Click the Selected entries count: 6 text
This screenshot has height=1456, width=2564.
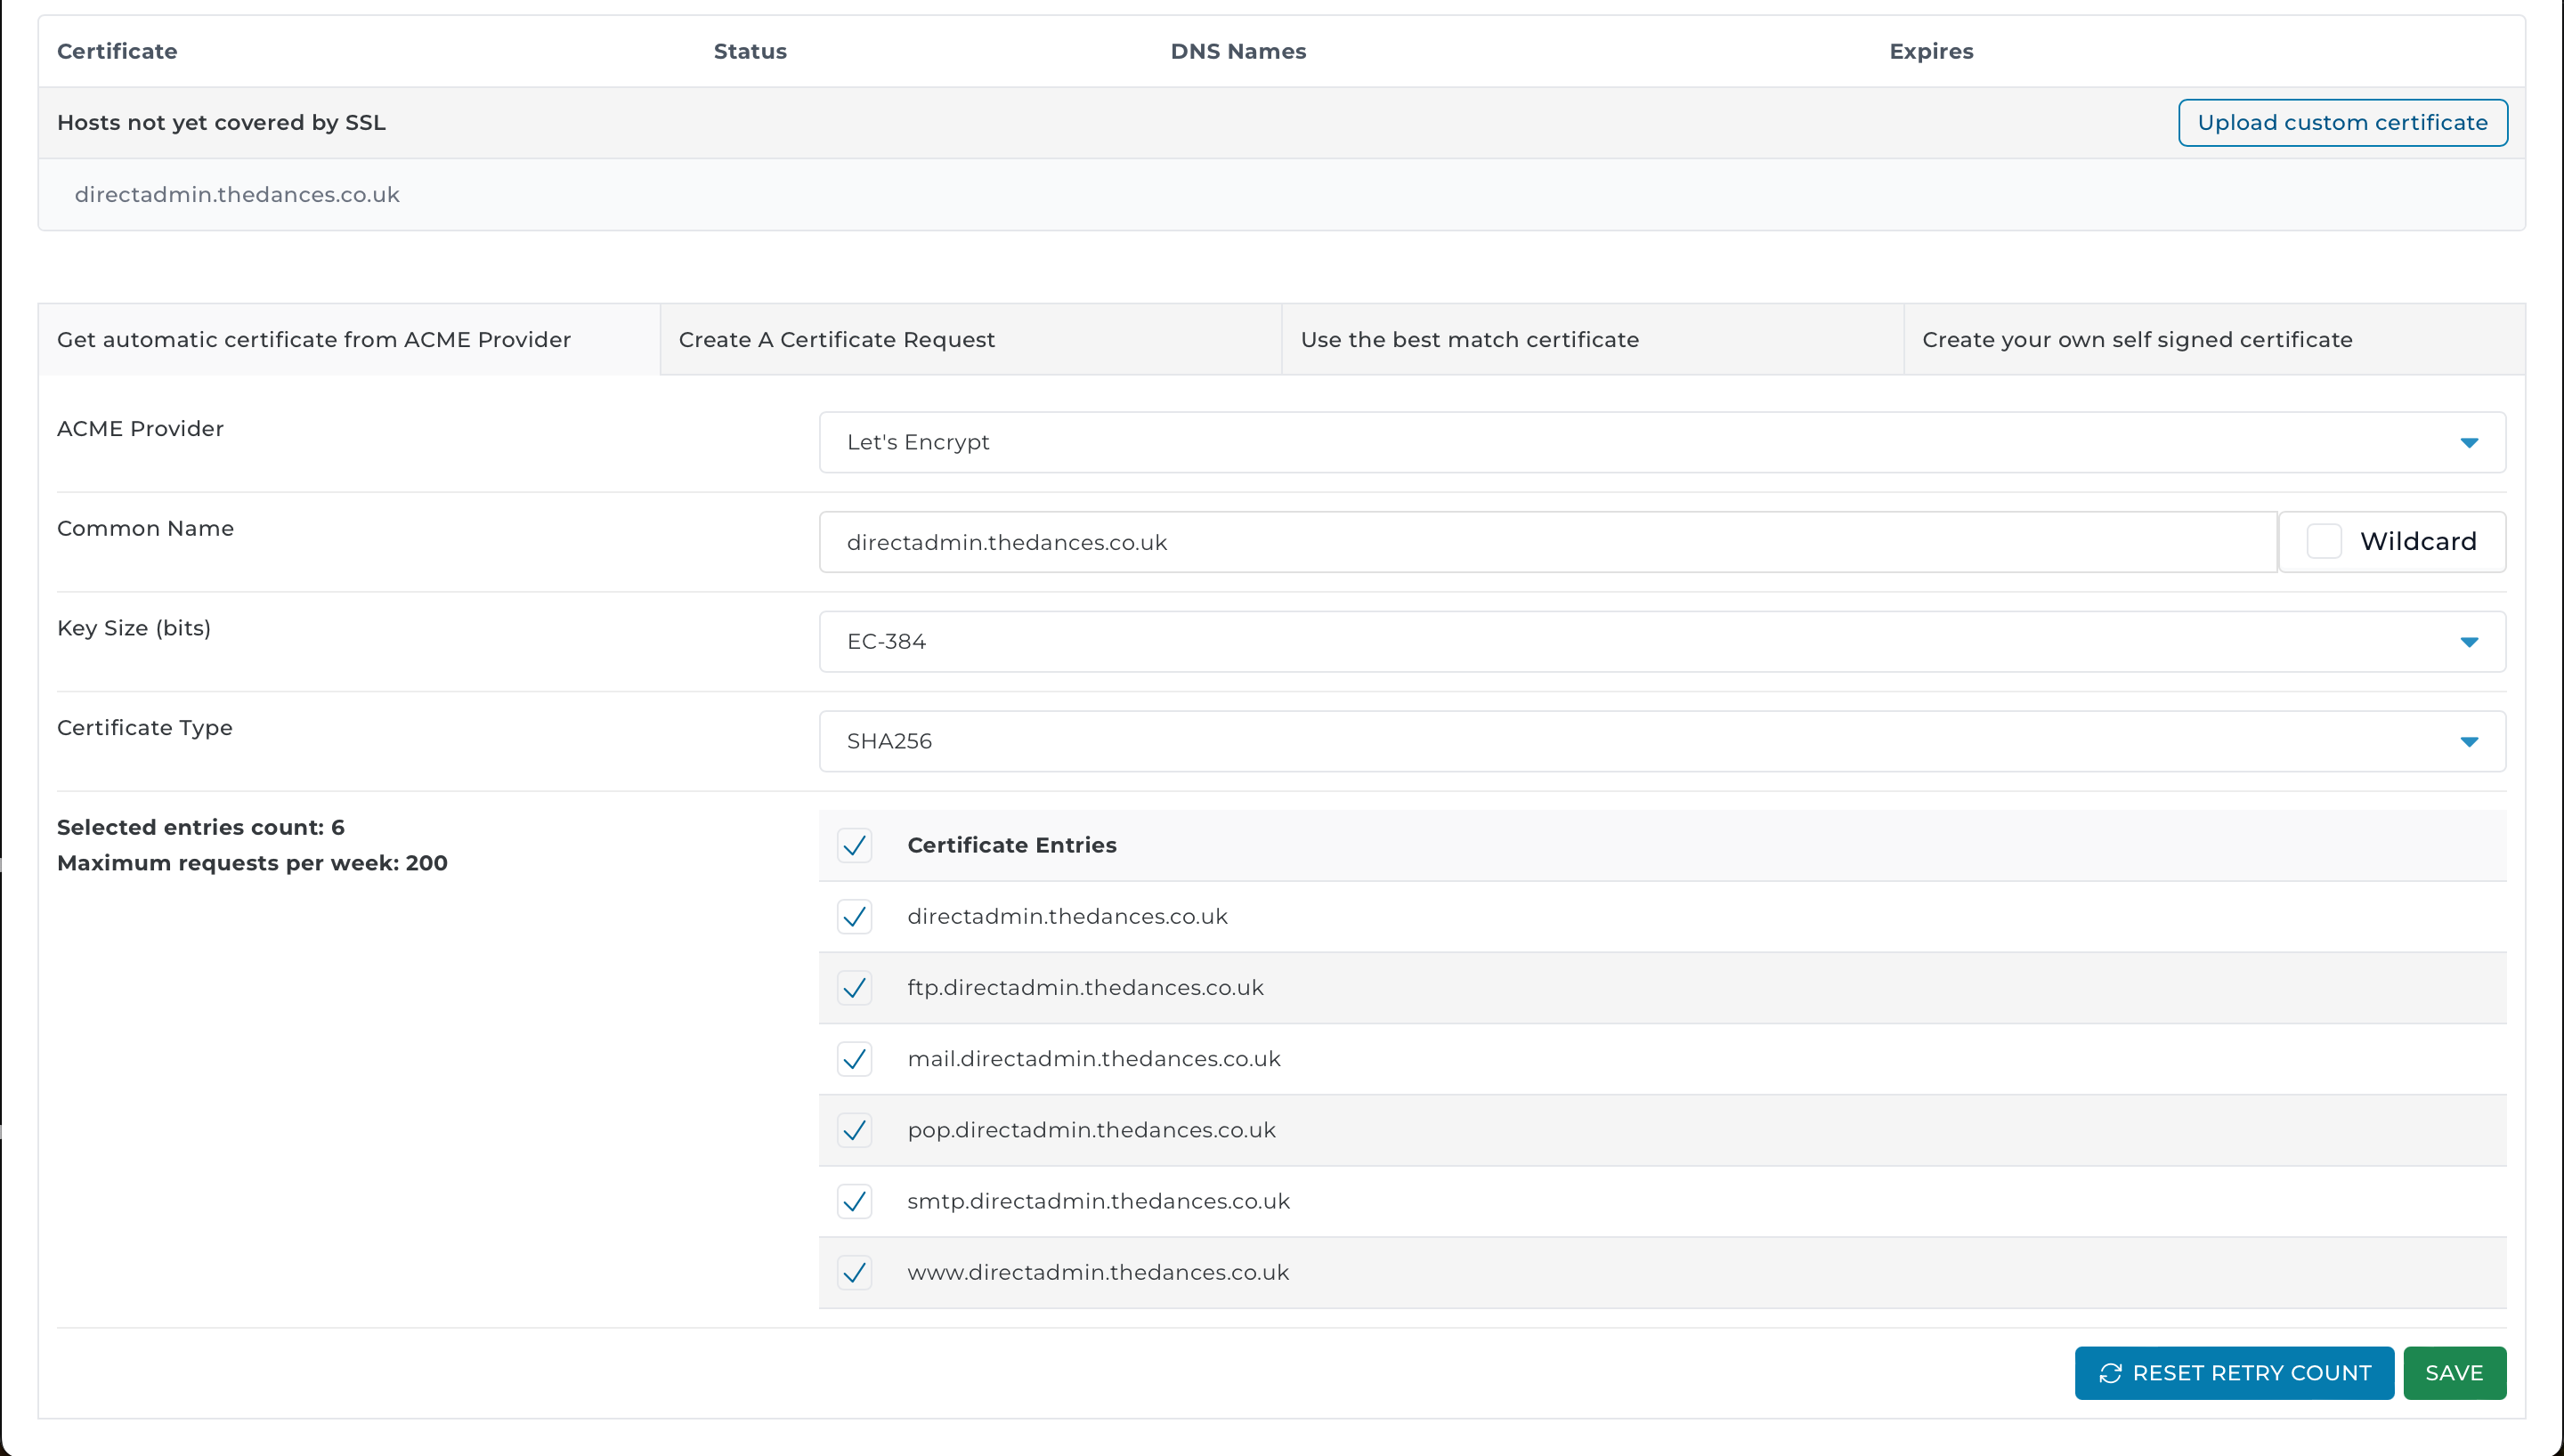coord(200,827)
